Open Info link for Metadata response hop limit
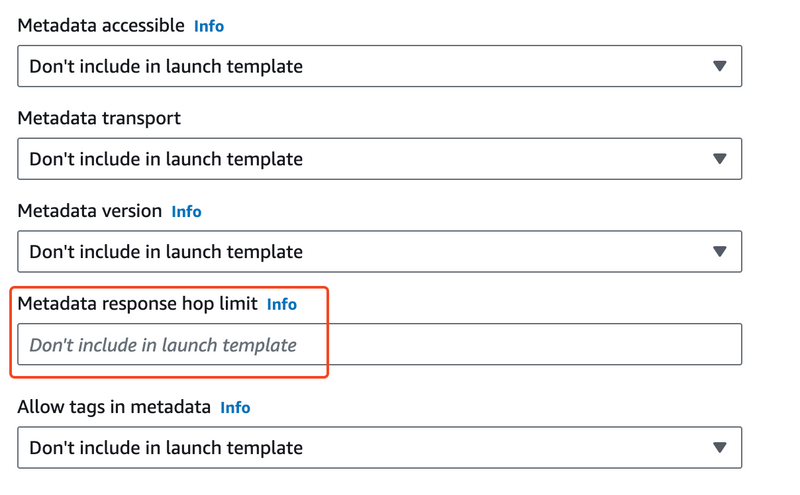The image size is (800, 495). pyautogui.click(x=282, y=304)
